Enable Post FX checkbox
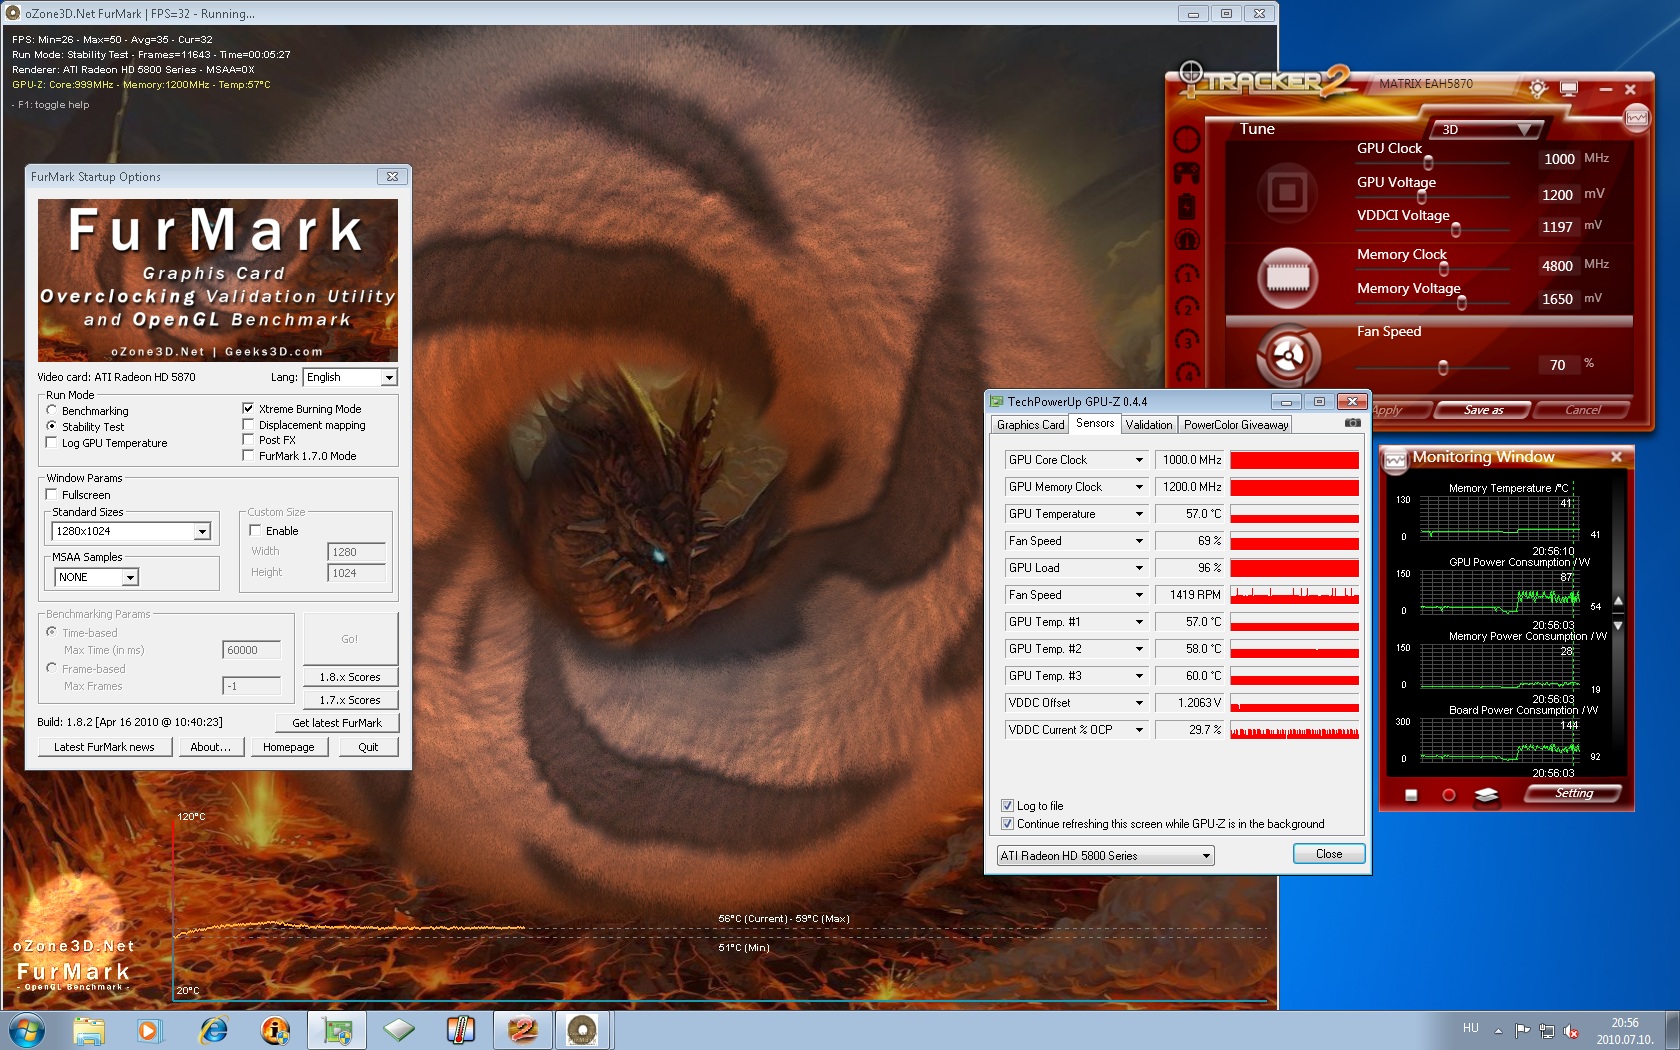 [x=248, y=439]
